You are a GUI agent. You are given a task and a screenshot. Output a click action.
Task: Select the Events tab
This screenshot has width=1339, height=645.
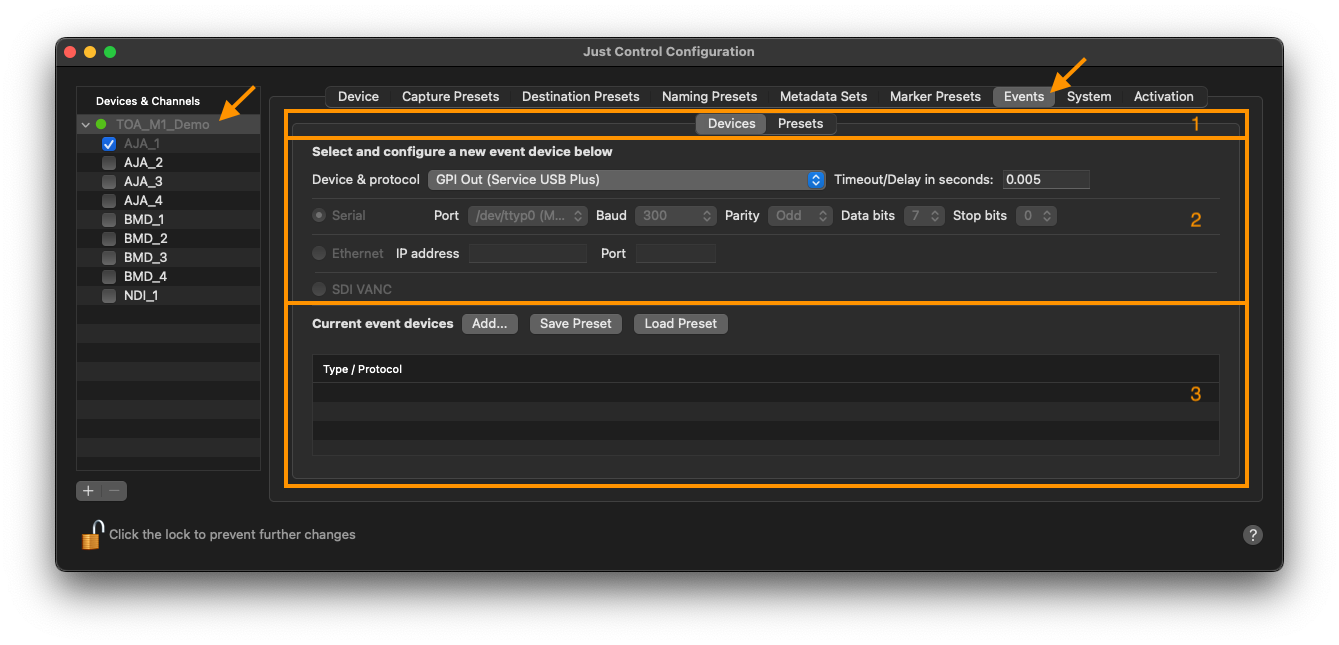[x=1024, y=97]
